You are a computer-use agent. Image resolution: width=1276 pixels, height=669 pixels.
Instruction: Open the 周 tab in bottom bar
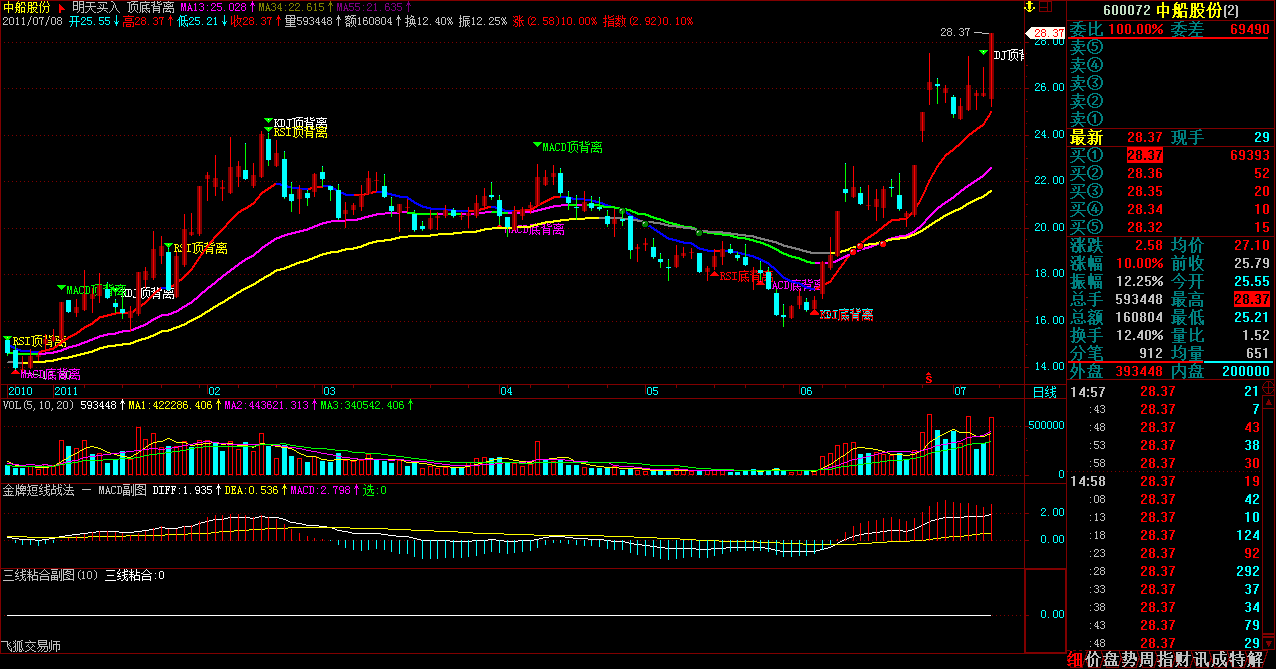[x=1147, y=659]
